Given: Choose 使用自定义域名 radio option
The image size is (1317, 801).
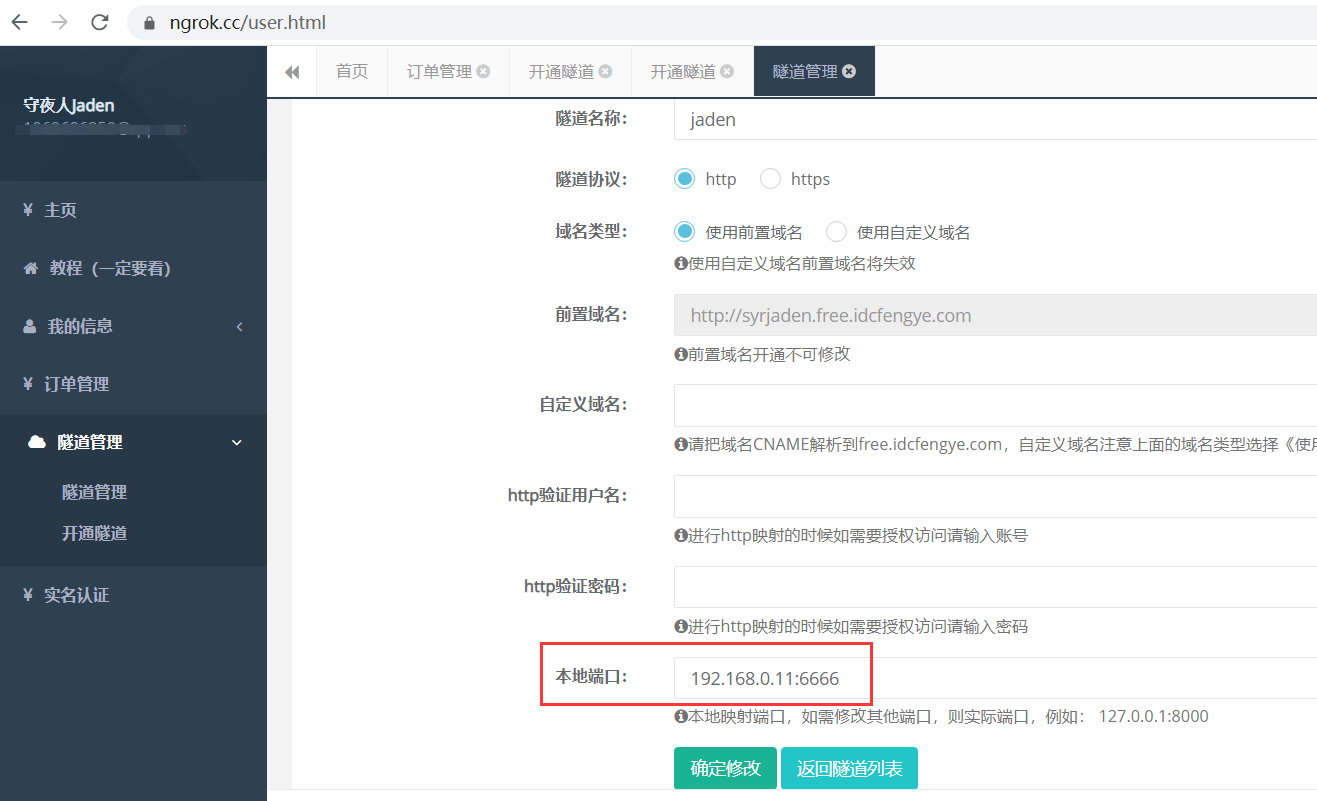Looking at the screenshot, I should coord(836,232).
